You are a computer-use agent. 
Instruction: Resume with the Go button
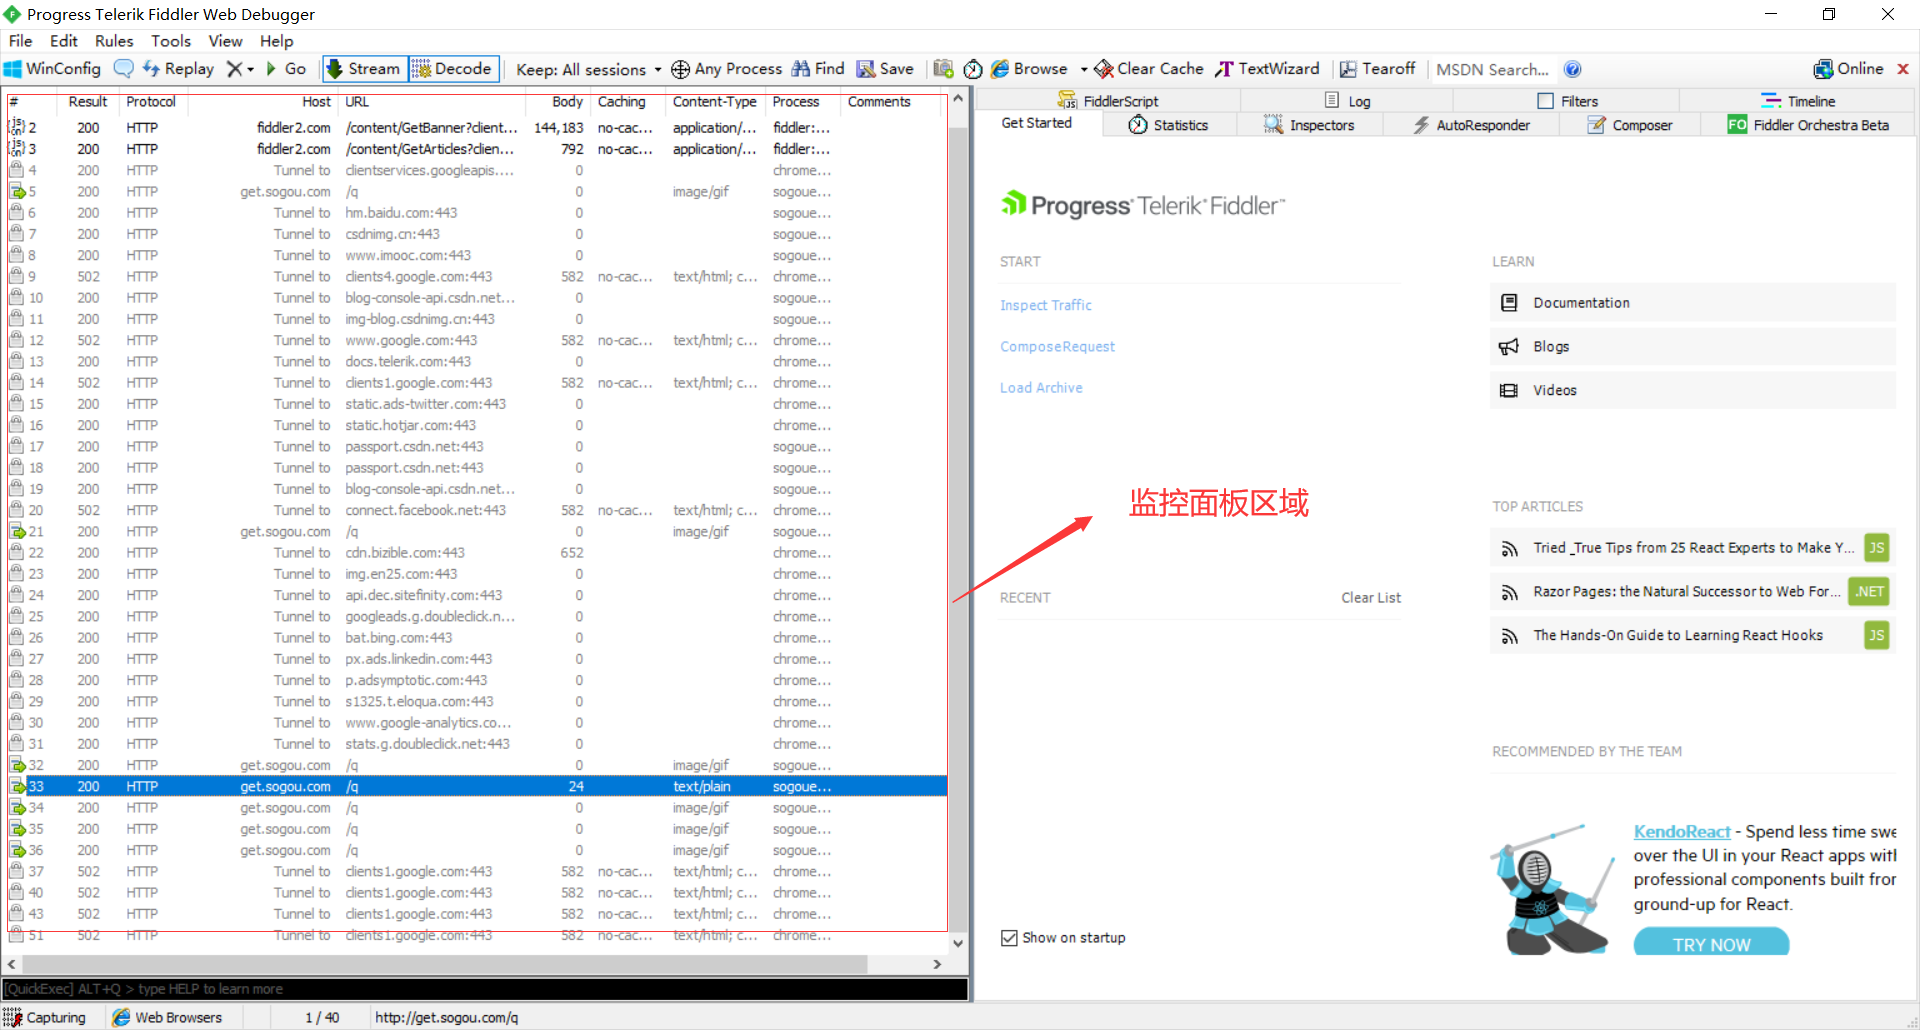[285, 69]
